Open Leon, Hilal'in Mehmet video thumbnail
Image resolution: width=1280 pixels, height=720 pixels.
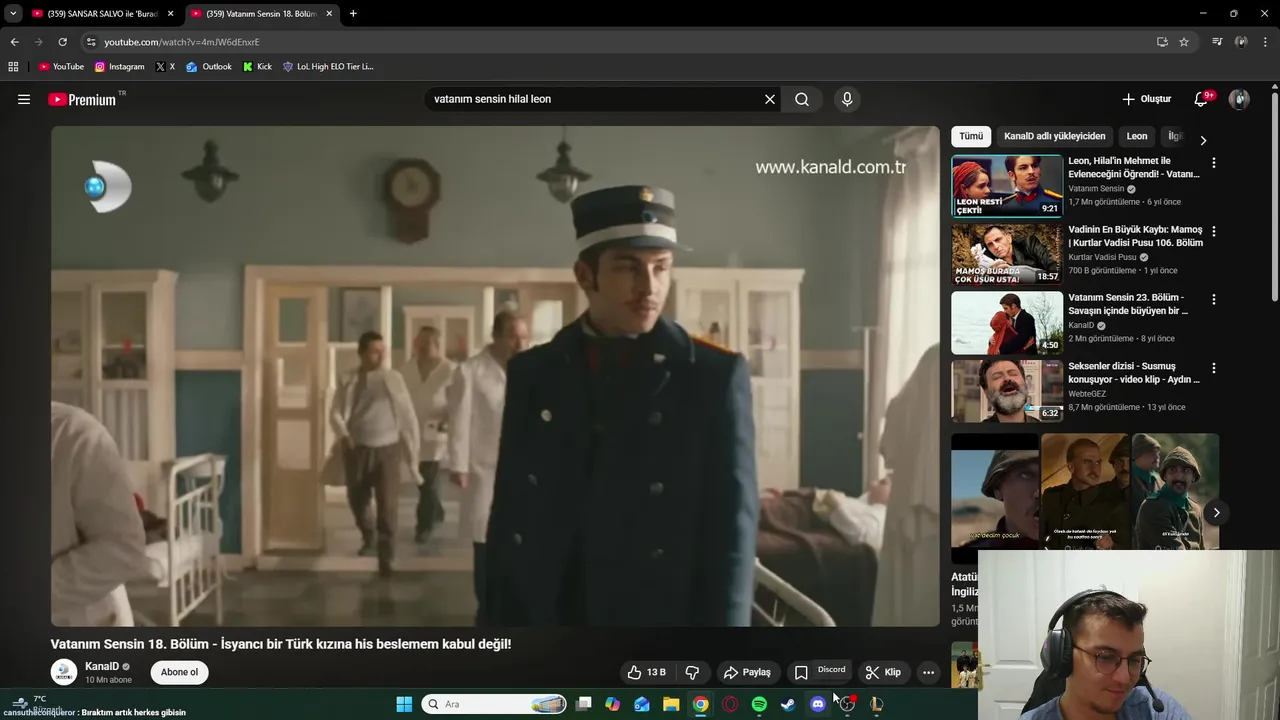point(1007,186)
